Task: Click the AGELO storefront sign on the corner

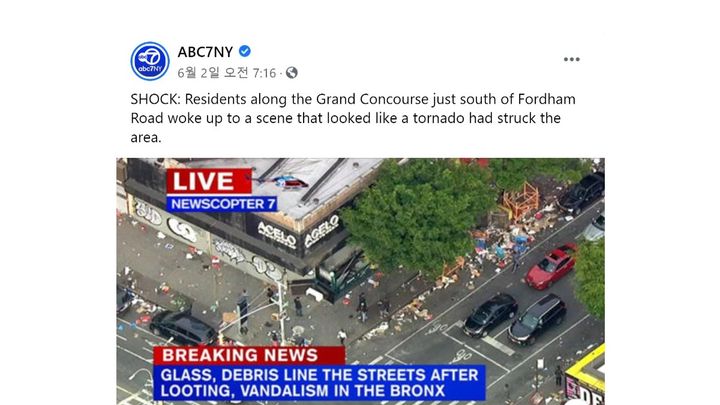Action: pos(298,233)
